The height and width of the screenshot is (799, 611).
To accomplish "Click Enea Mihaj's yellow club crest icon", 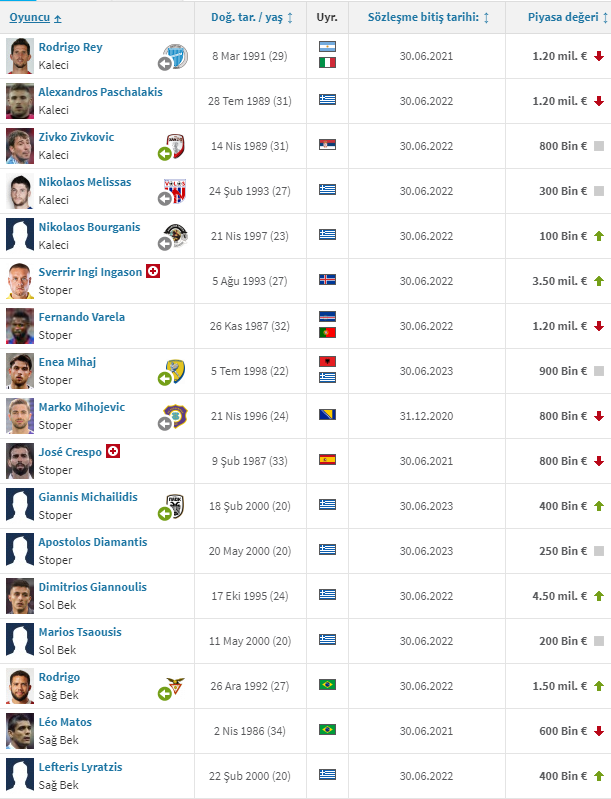I will click(175, 371).
